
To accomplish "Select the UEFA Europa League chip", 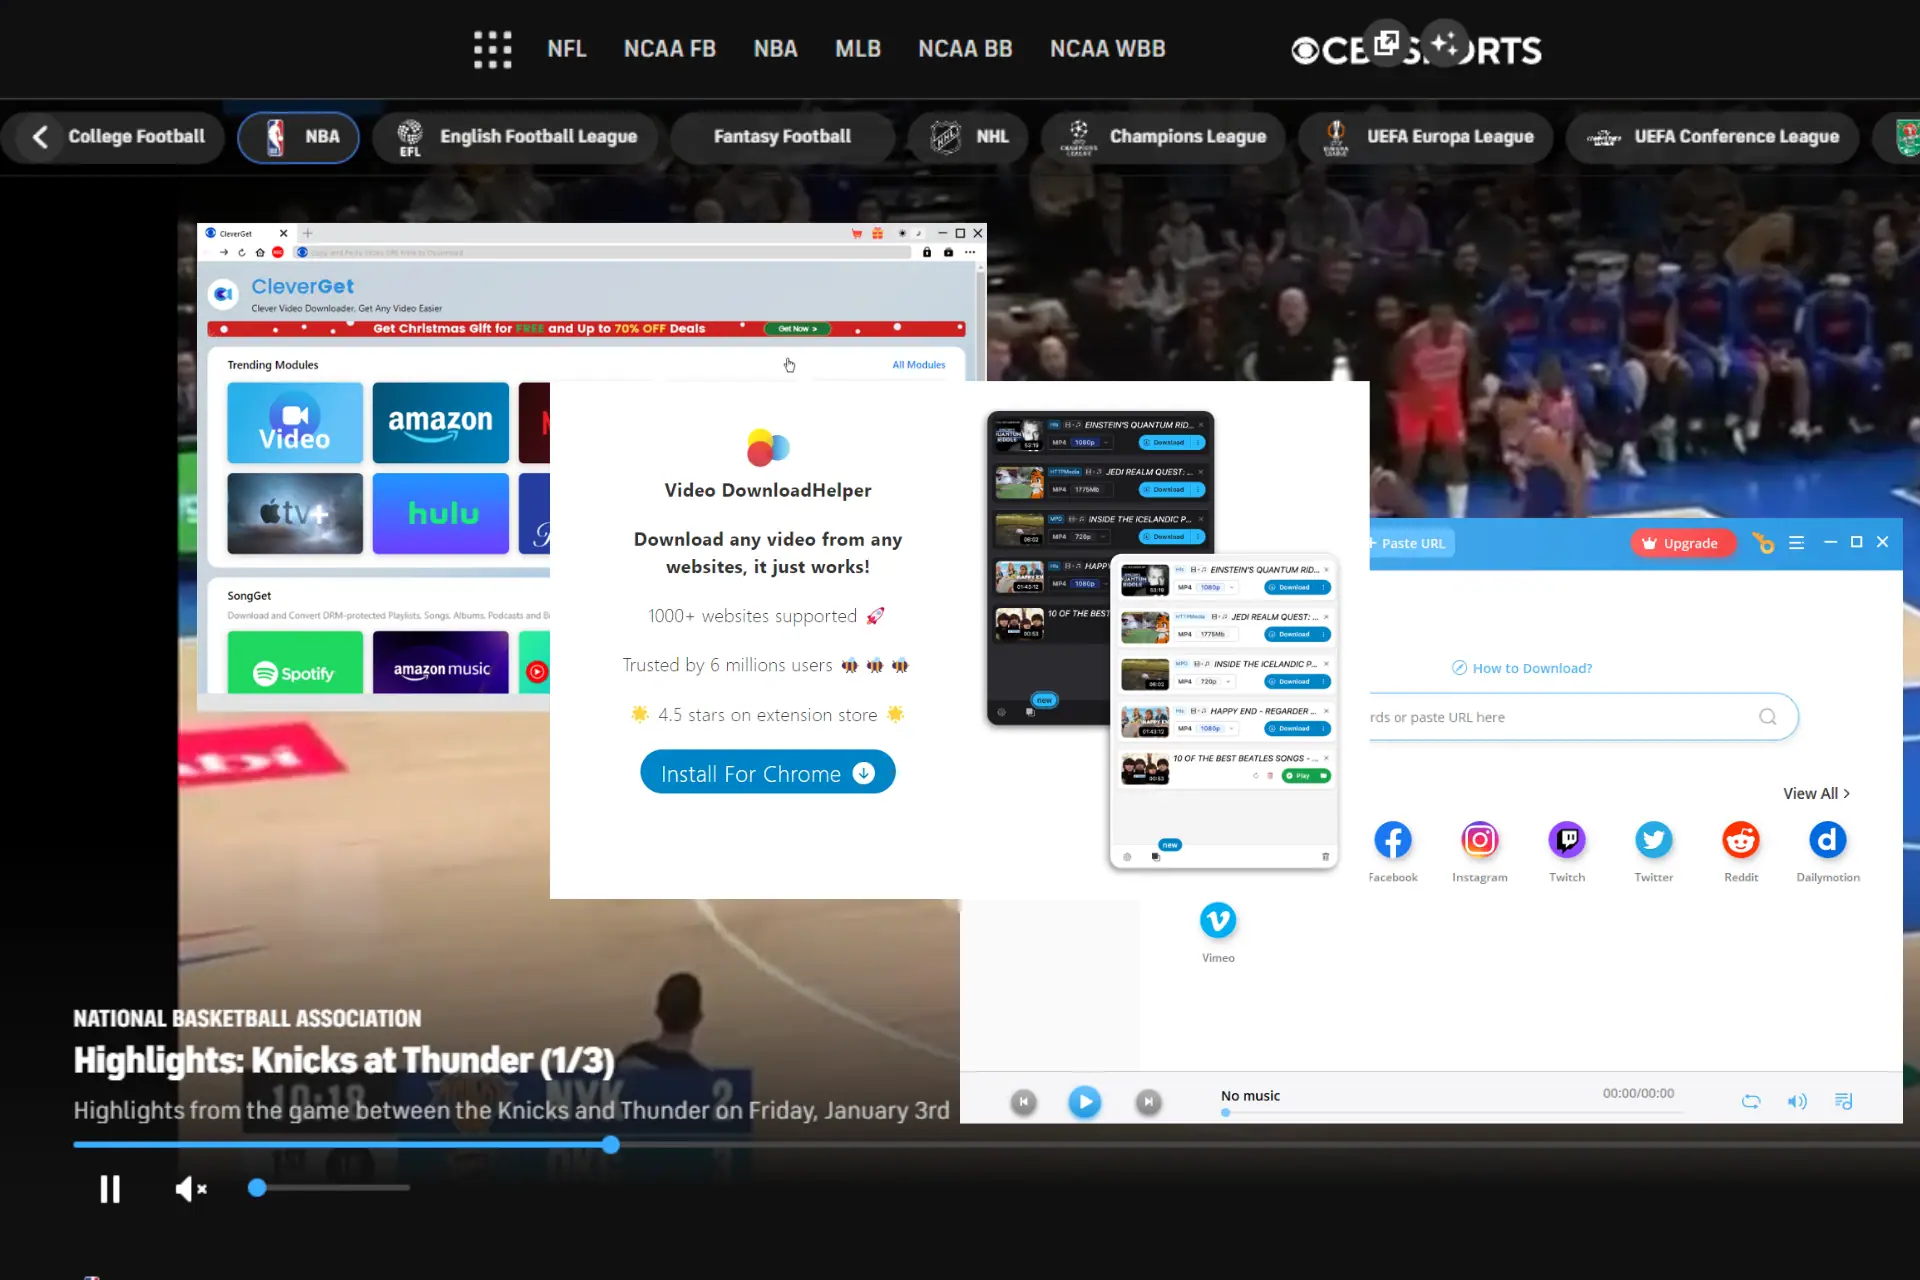I will coord(1426,137).
